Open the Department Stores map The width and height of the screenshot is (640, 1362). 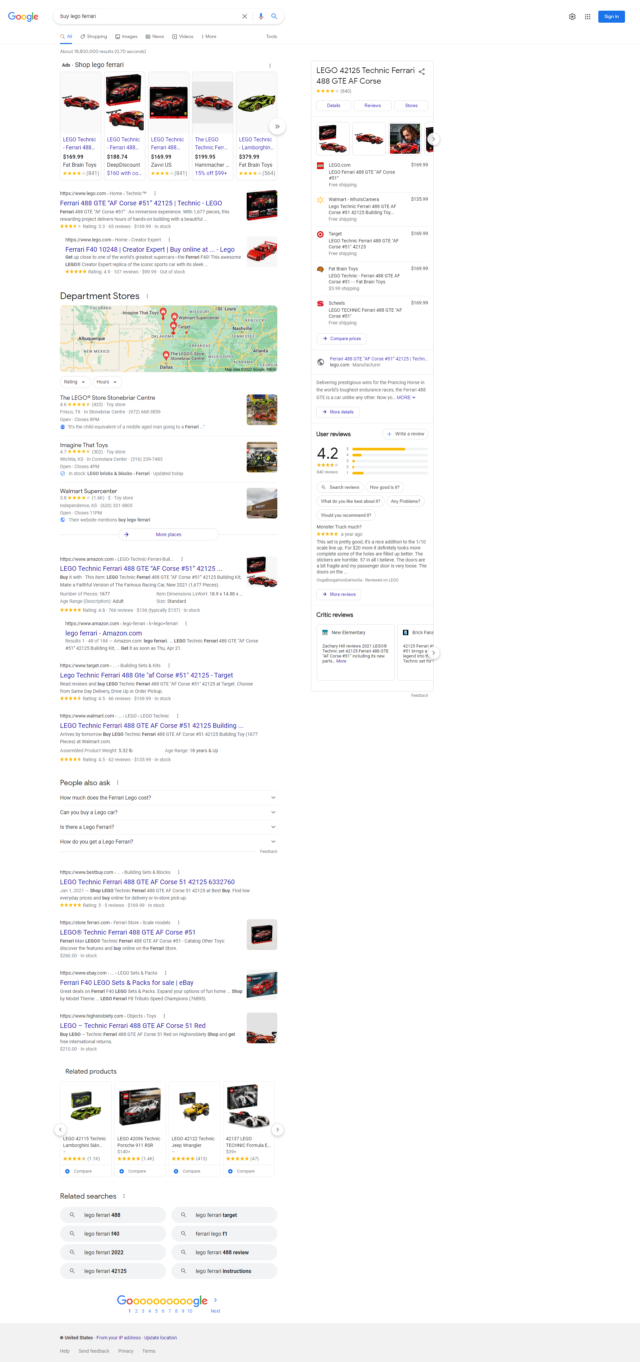pos(168,339)
